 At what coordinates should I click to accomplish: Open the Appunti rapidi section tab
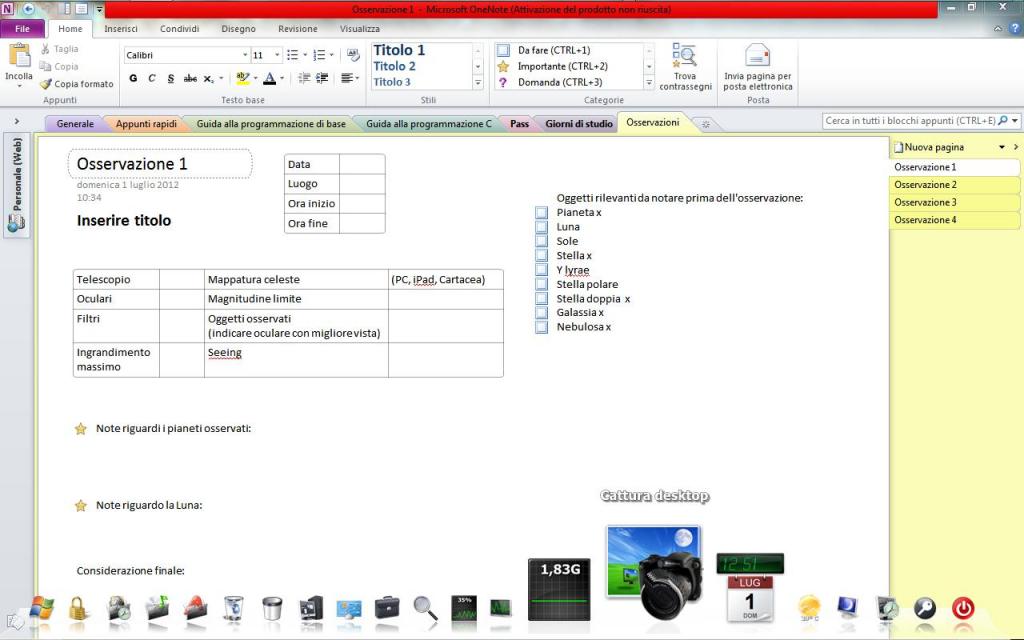pyautogui.click(x=146, y=123)
